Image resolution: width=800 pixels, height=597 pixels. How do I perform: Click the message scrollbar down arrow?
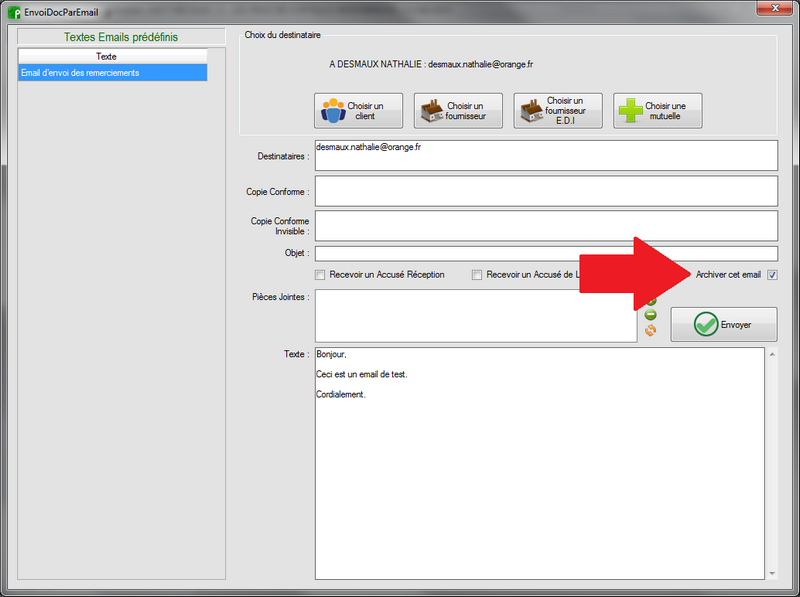[x=772, y=574]
